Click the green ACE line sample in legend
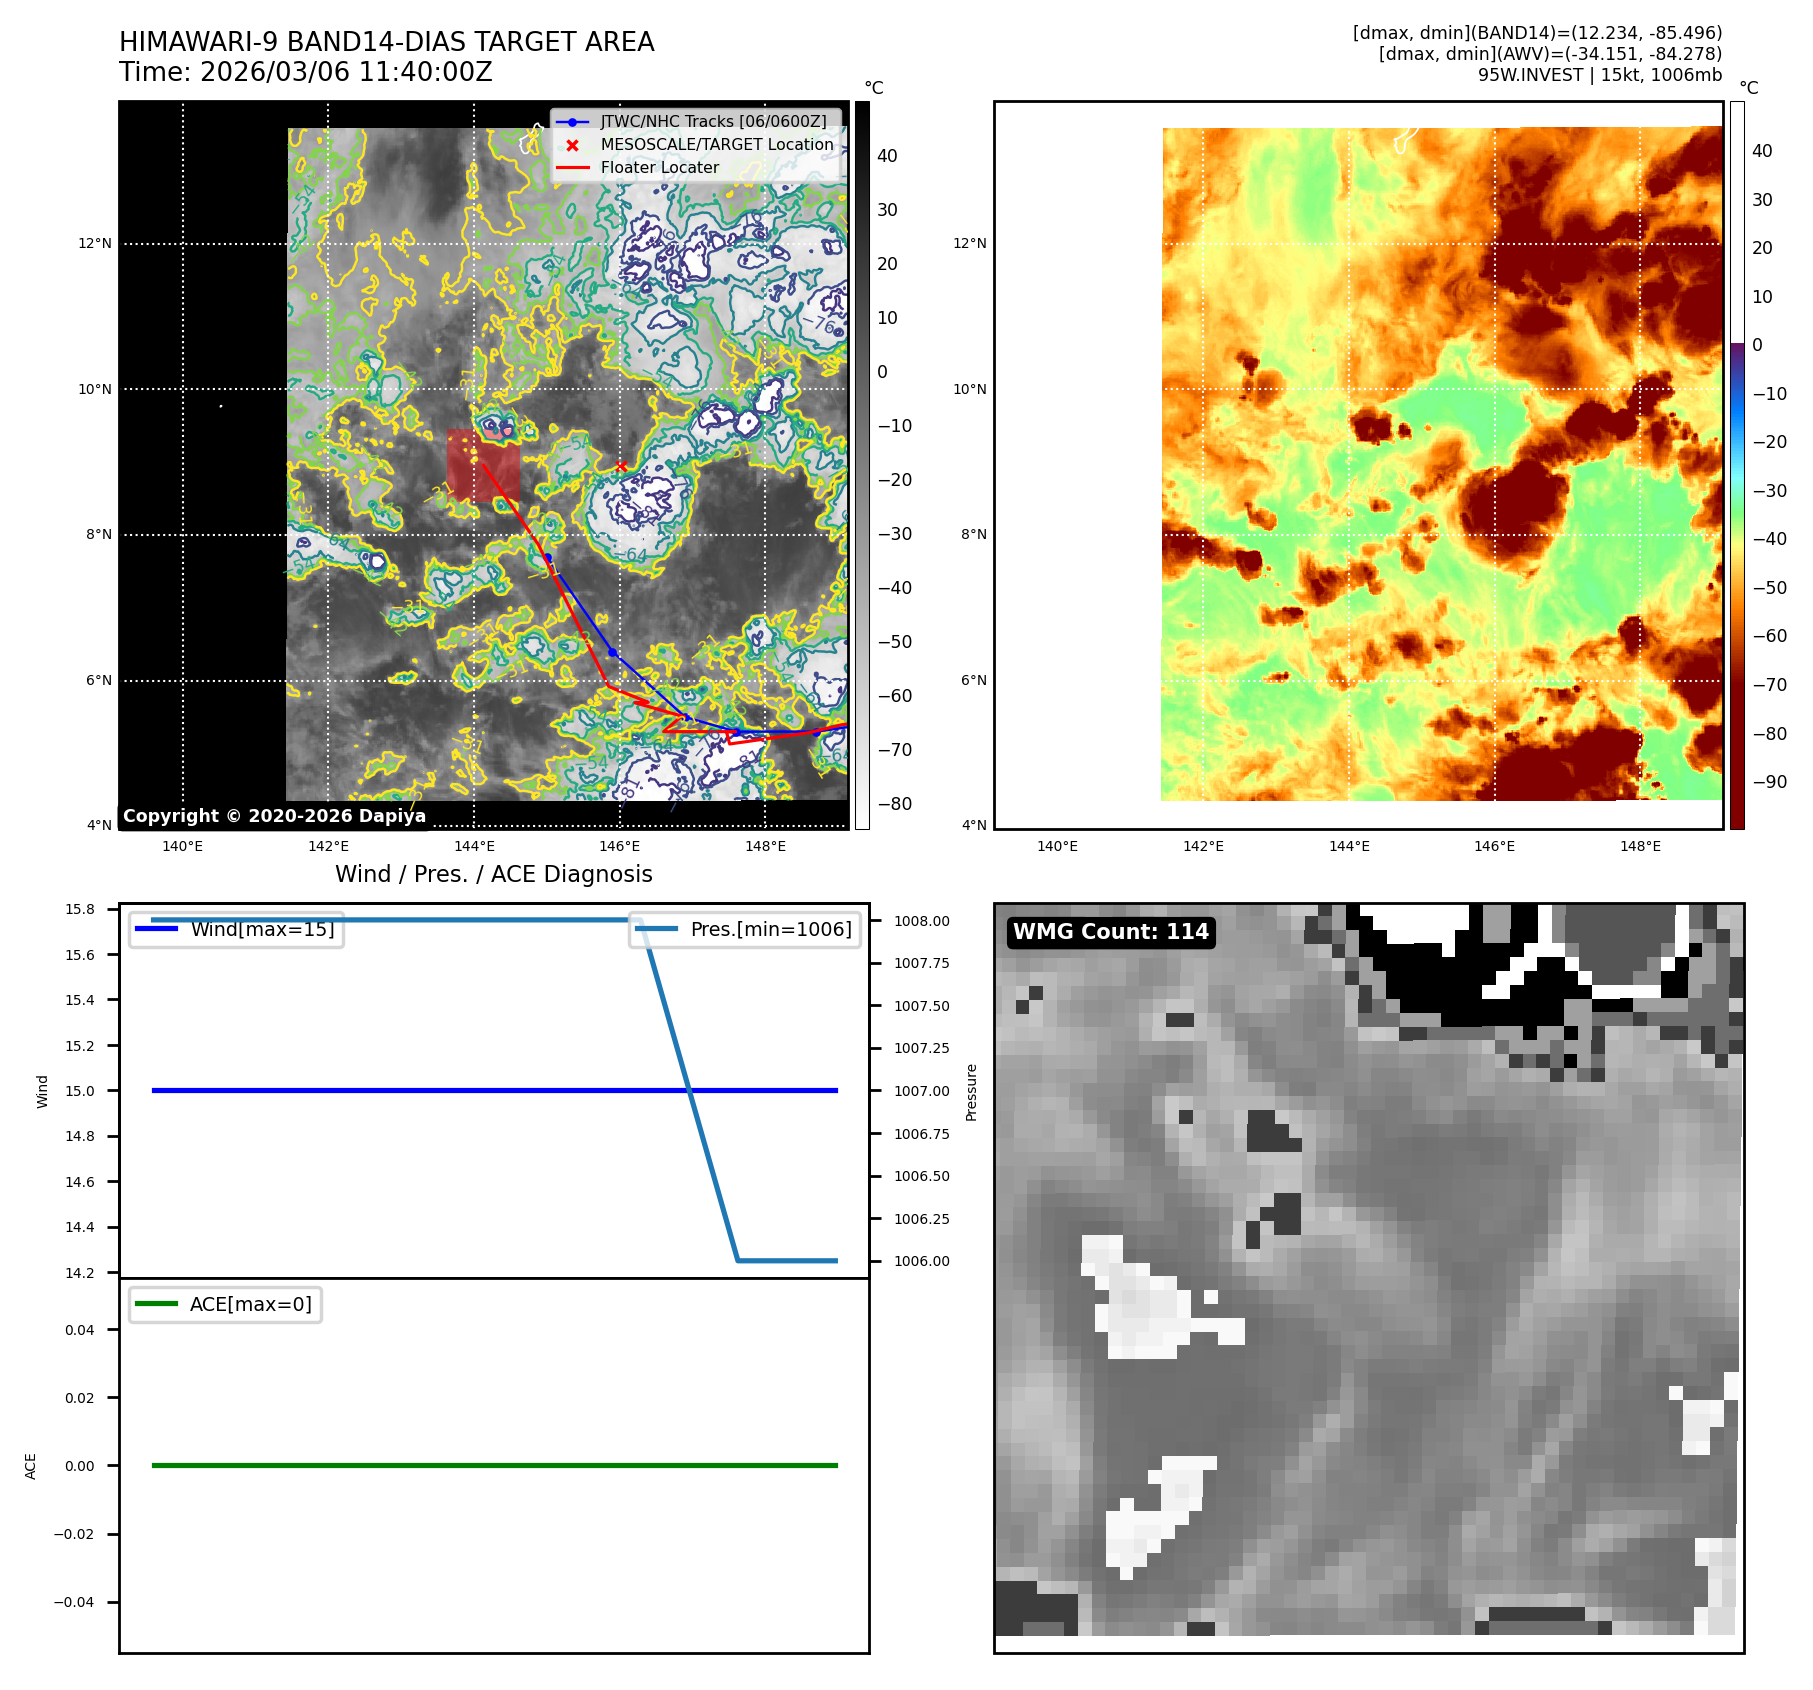Screen dimensions: 1813x1690 pyautogui.click(x=156, y=1304)
